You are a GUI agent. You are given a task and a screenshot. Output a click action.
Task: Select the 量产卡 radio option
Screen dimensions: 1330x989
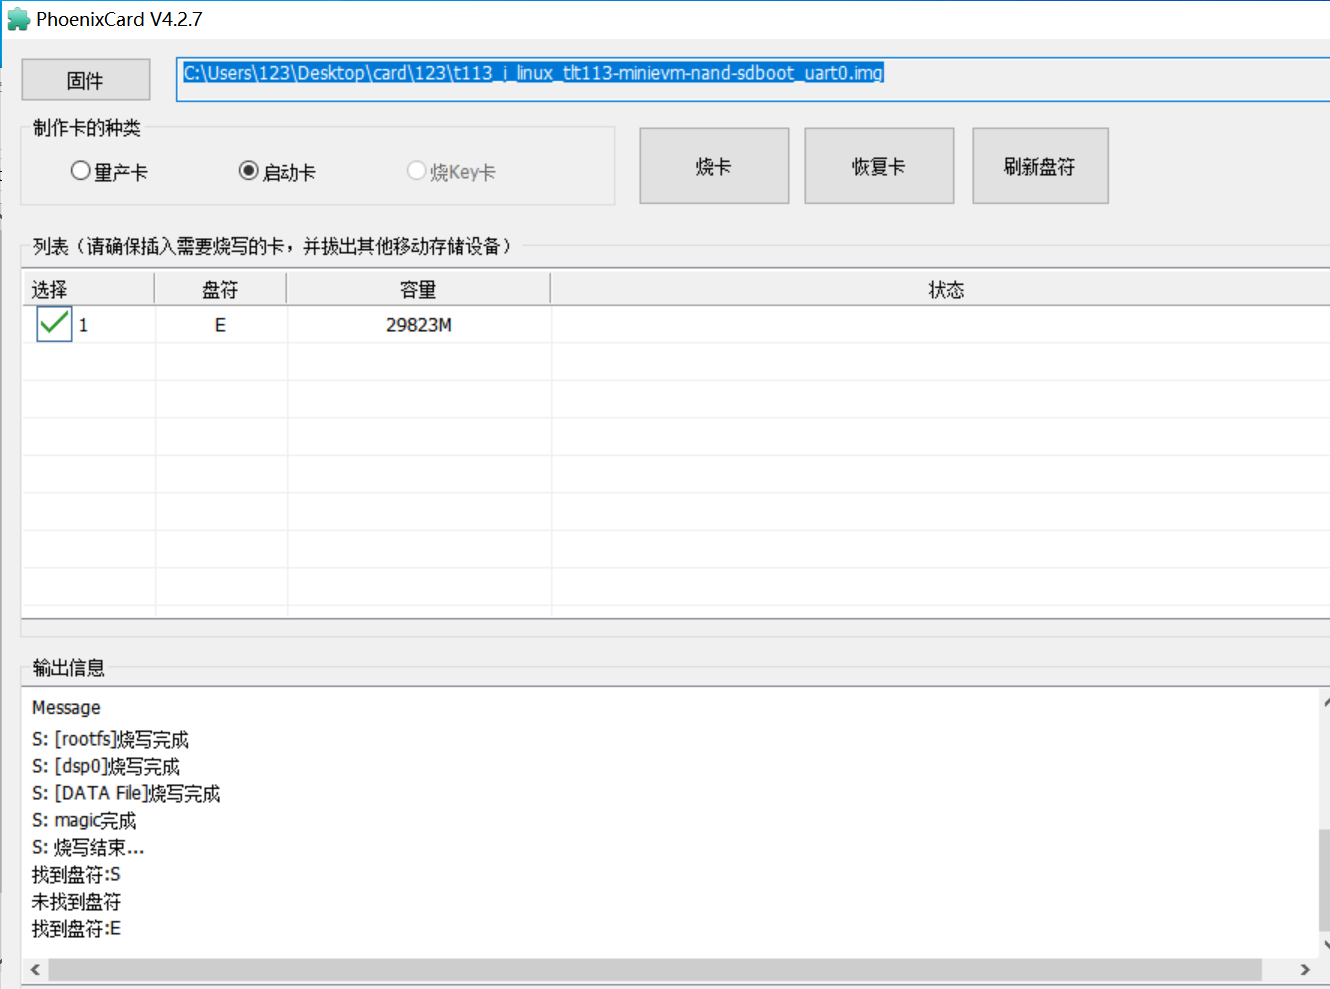(81, 171)
